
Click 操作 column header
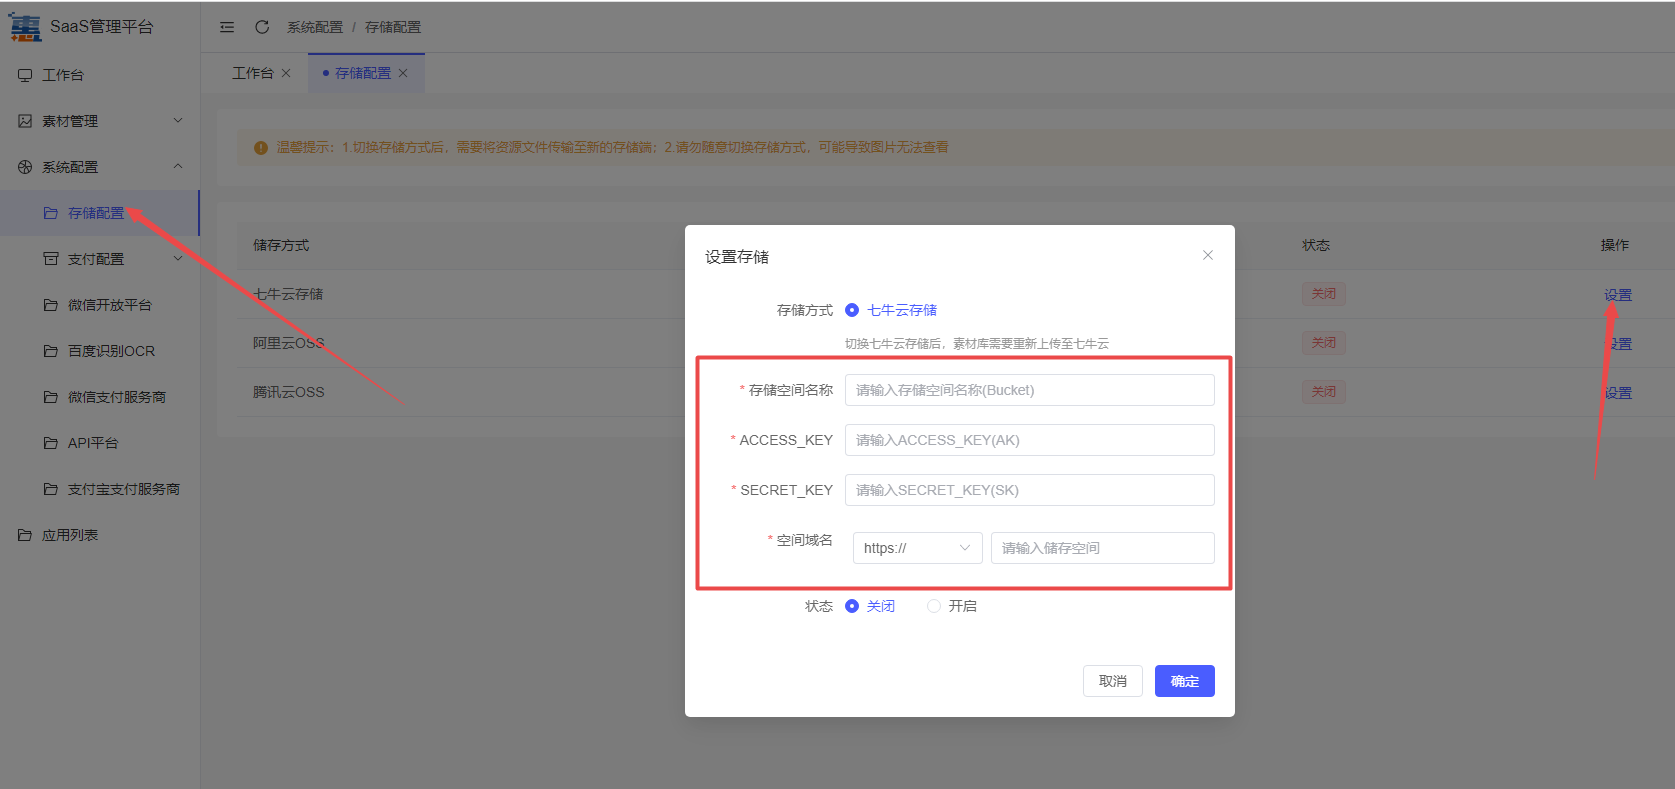point(1615,245)
